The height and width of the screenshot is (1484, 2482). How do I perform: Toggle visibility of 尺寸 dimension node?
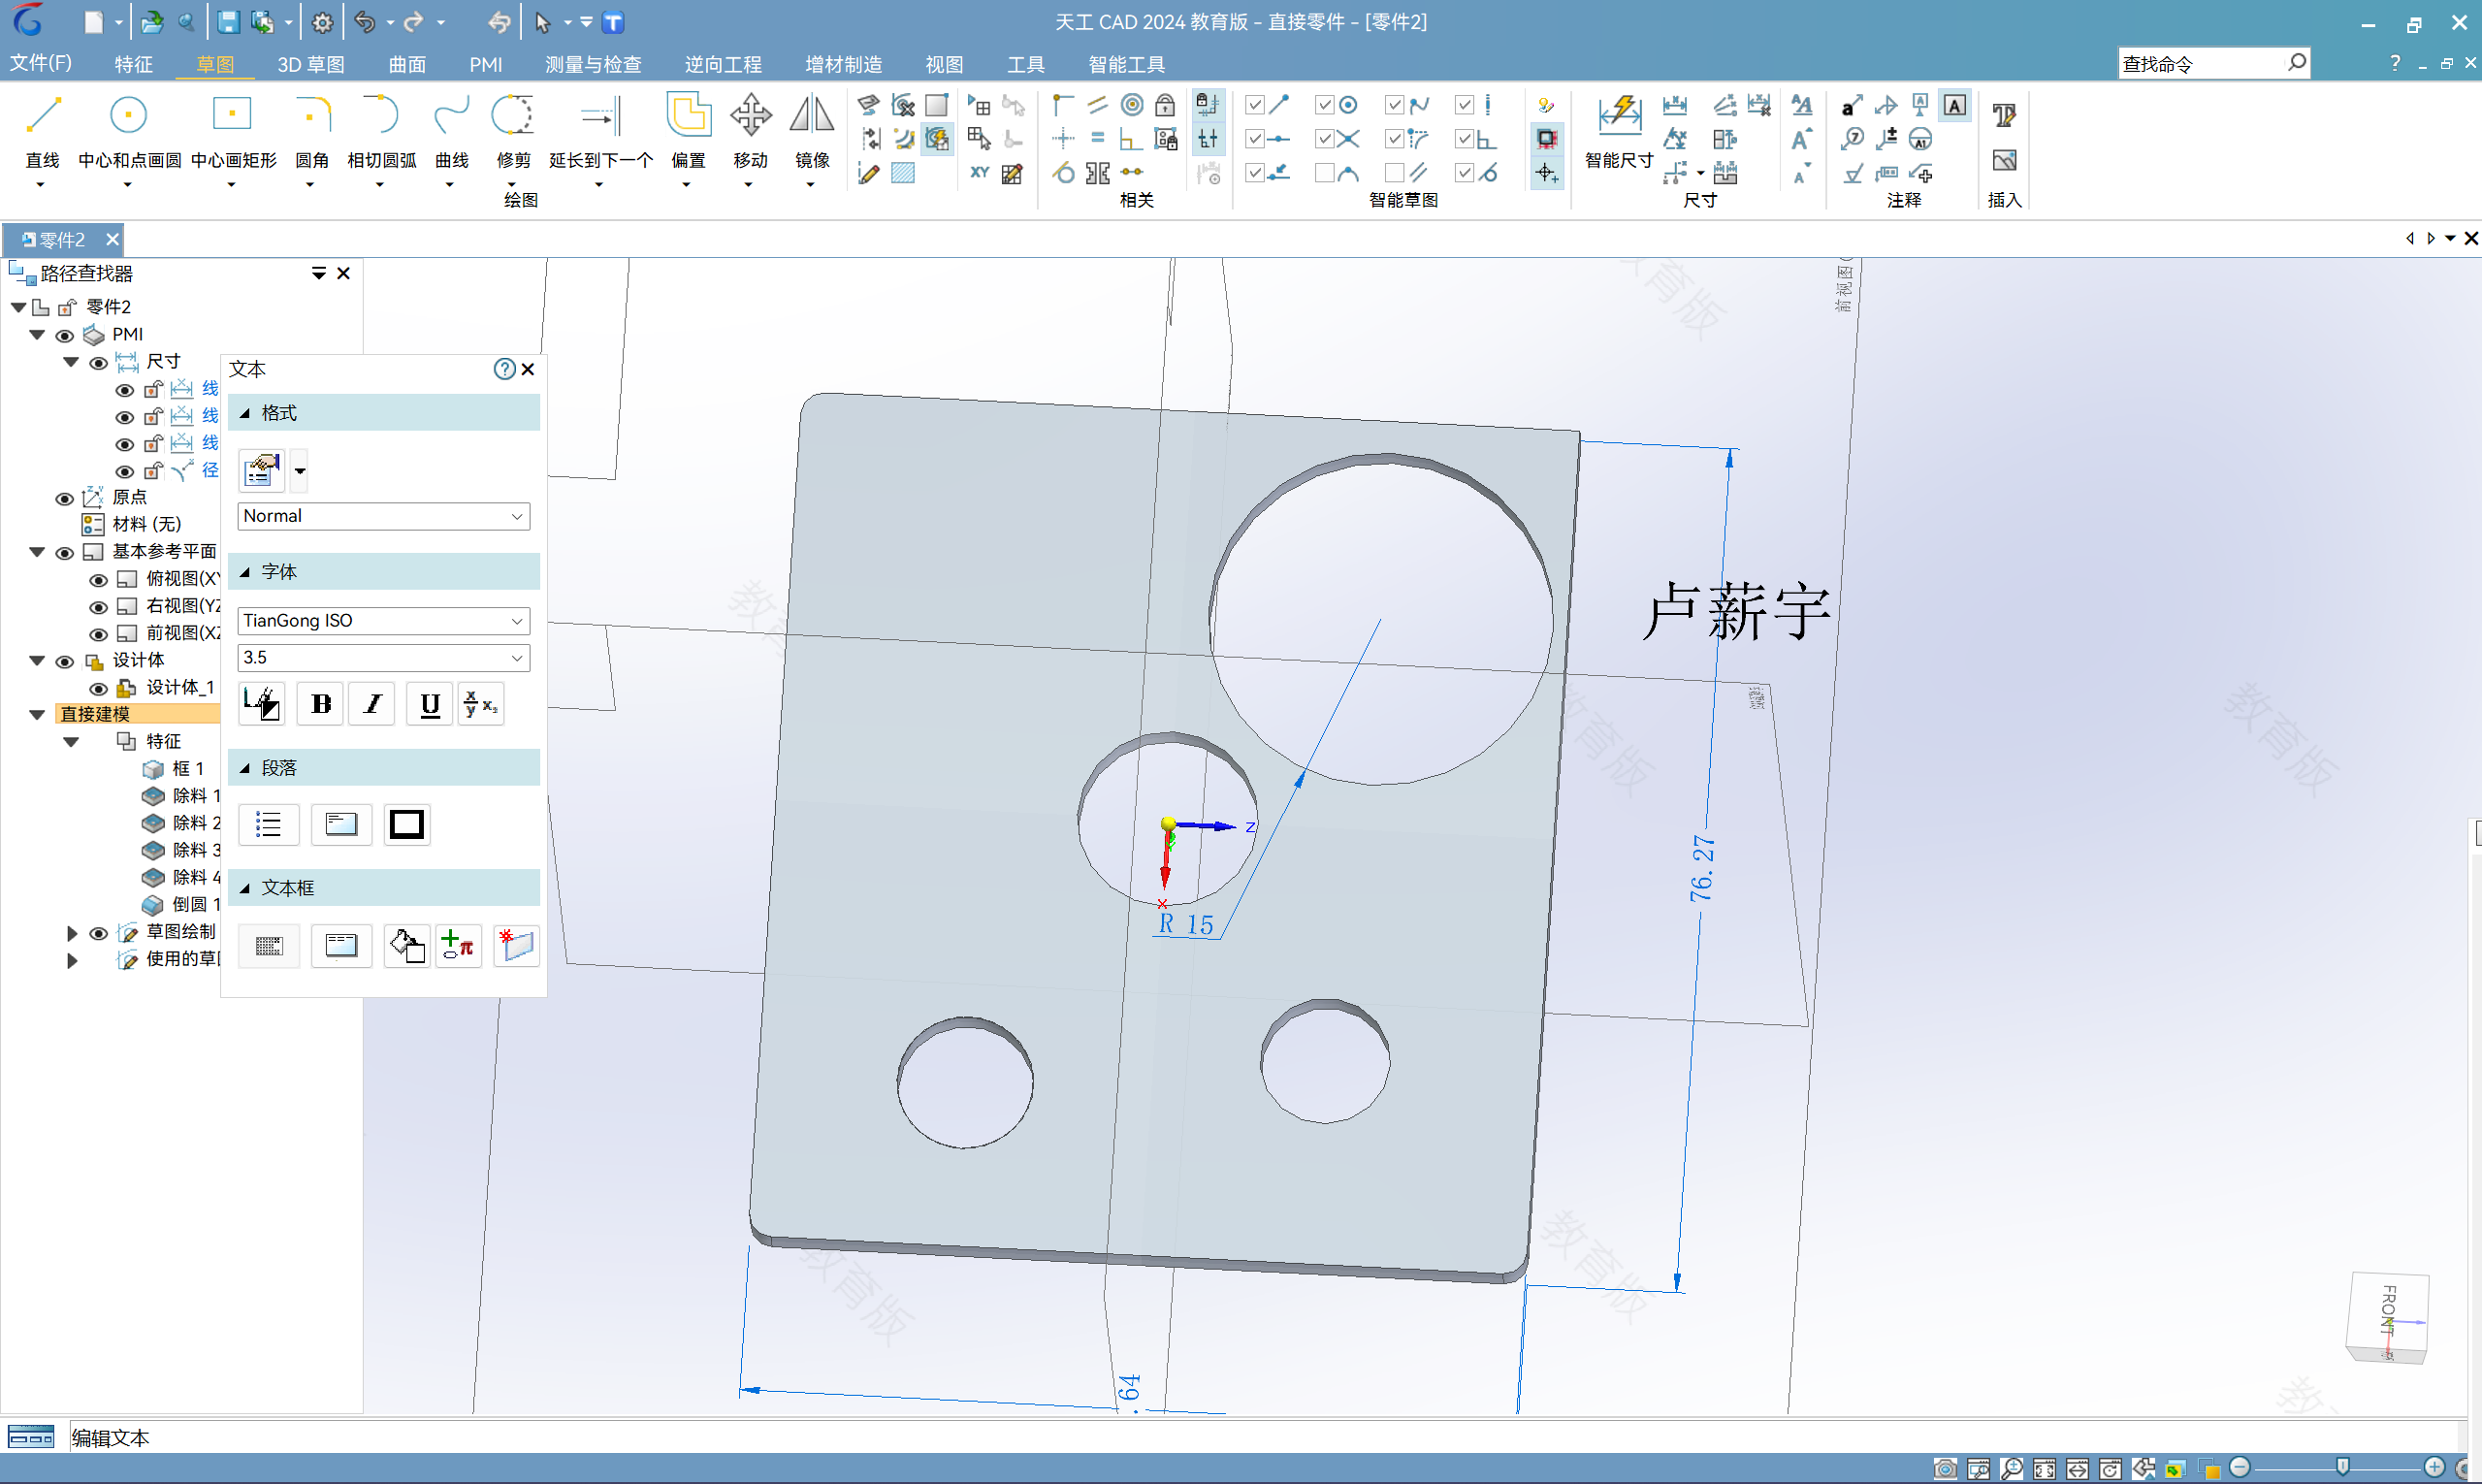tap(97, 361)
